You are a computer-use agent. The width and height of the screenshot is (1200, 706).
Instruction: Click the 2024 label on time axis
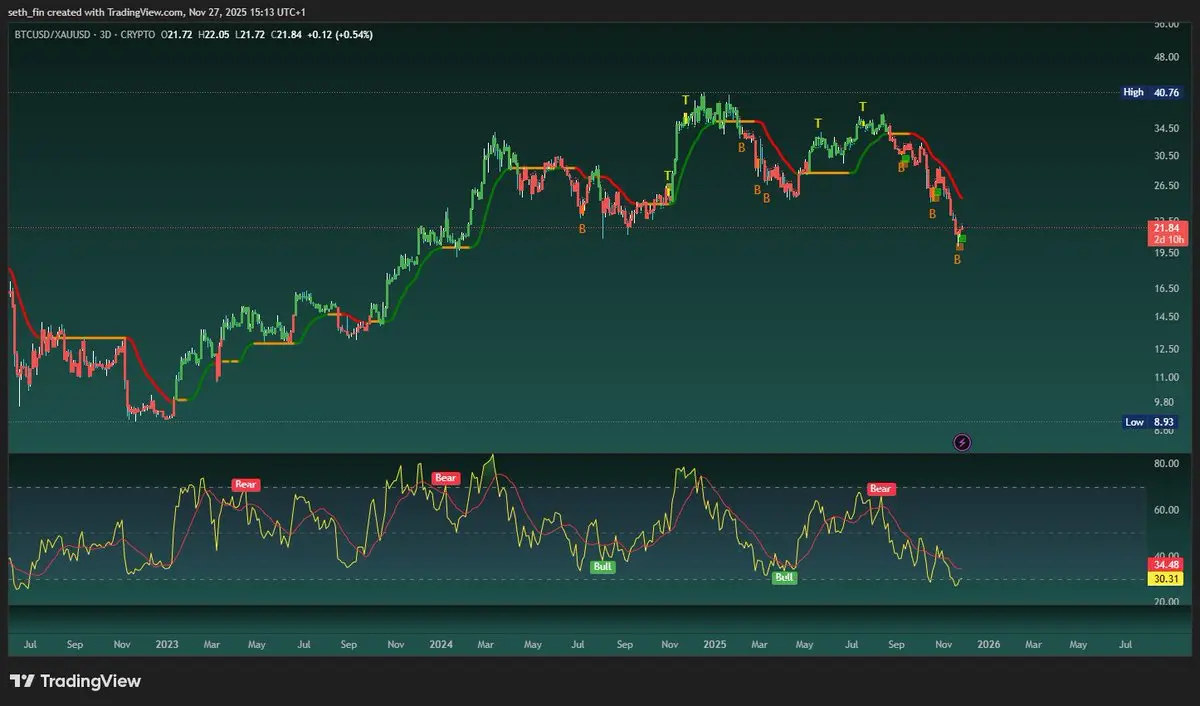pos(441,645)
